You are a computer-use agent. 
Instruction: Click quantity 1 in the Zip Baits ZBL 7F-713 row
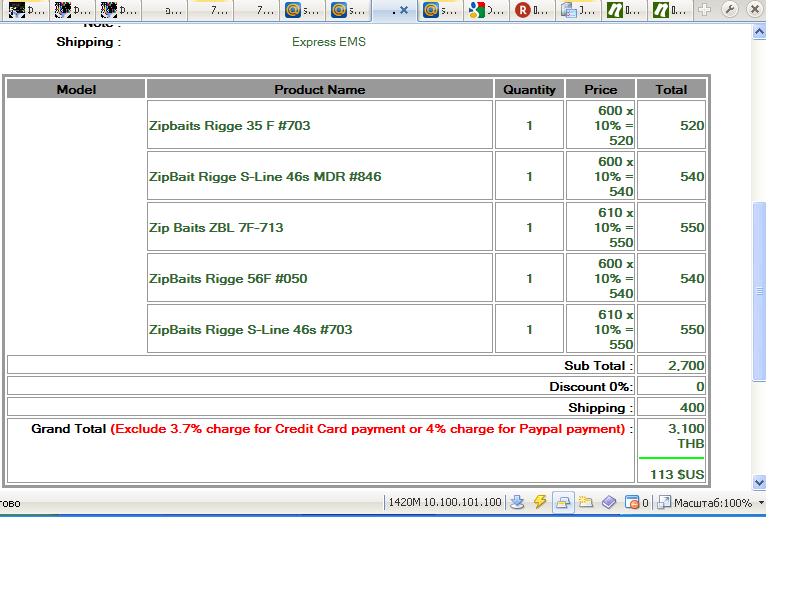[529, 228]
